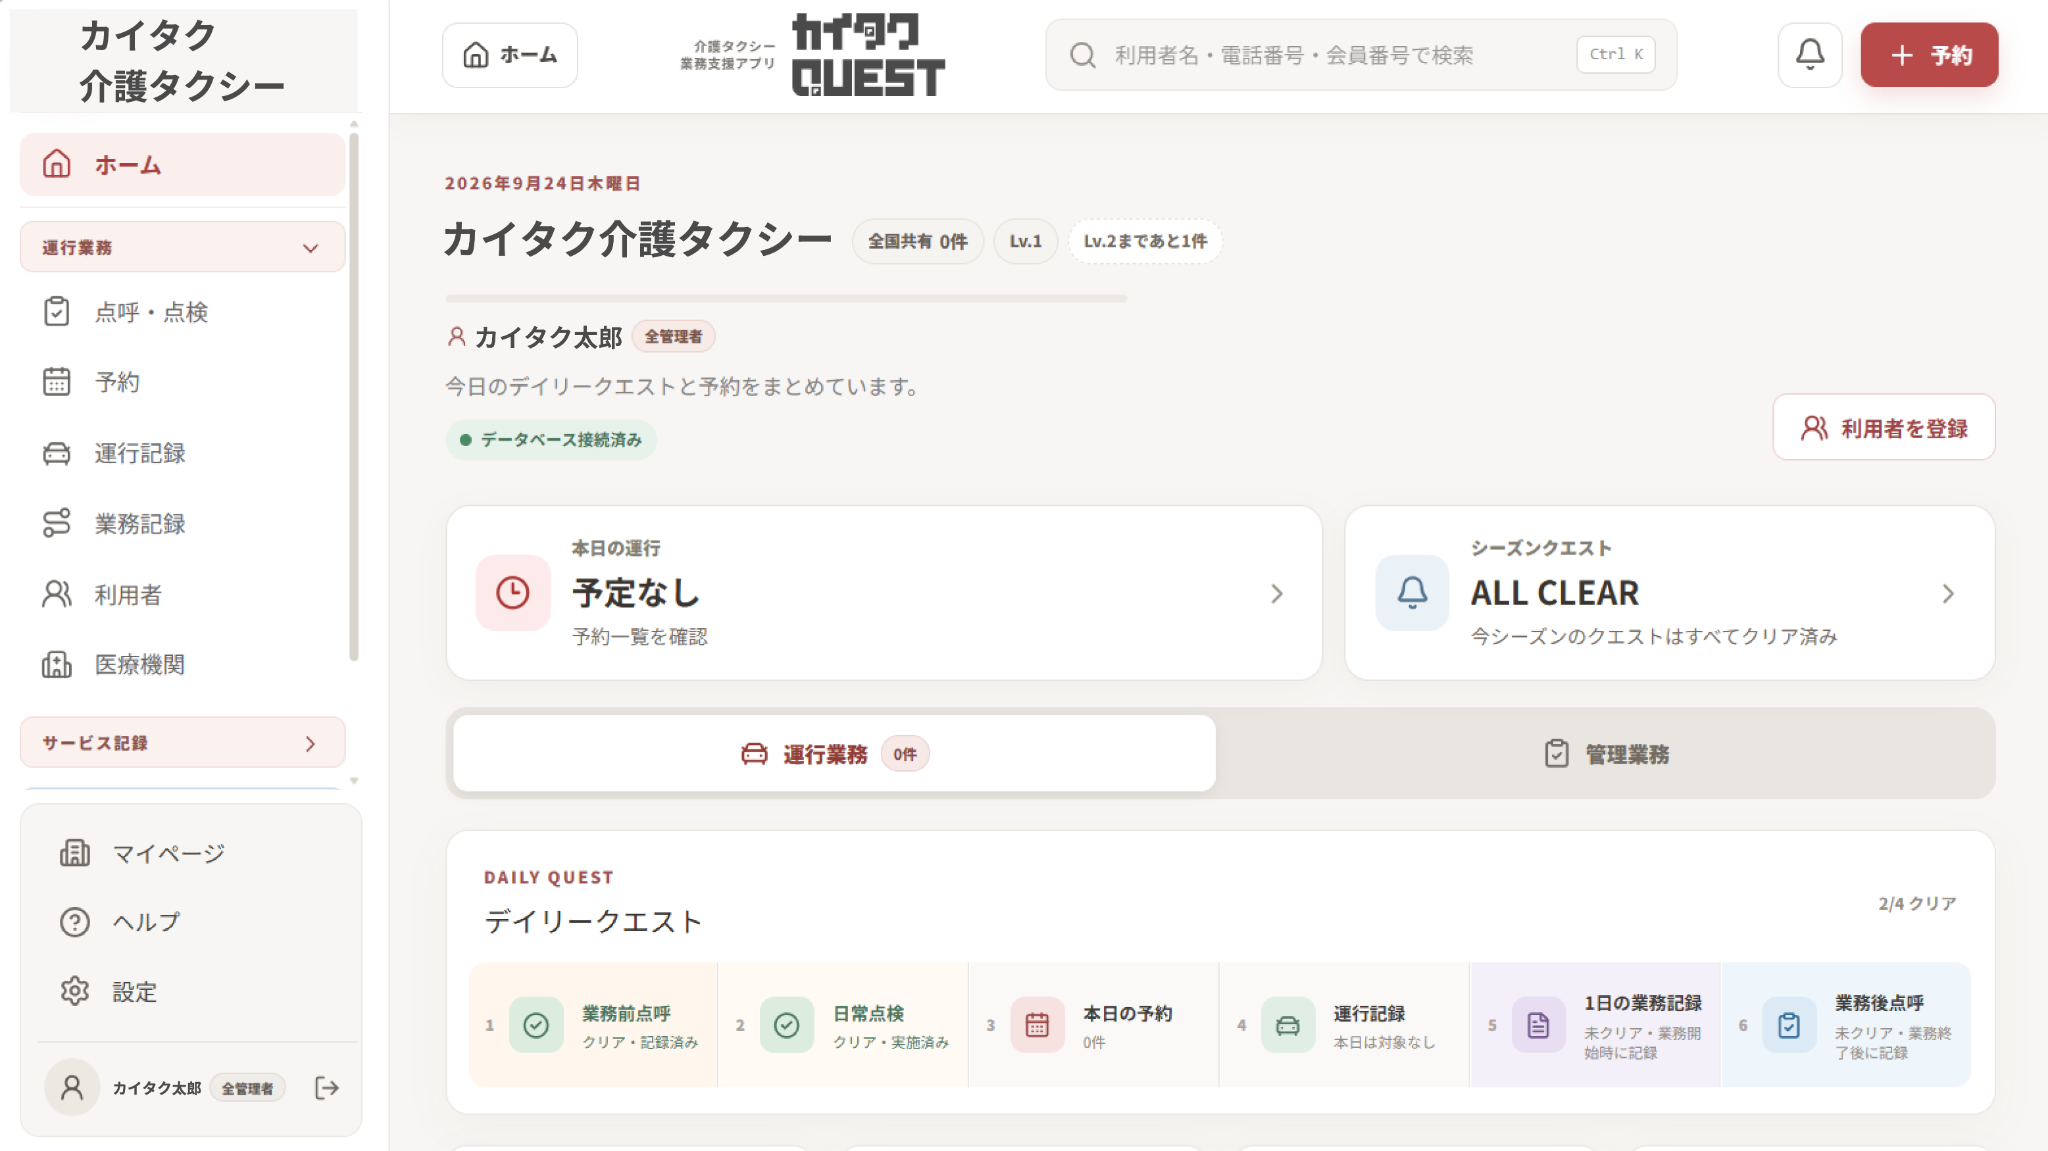Focus the 利用者名・電話番号 search field
Image resolution: width=2048 pixels, height=1151 pixels.
coord(1361,55)
